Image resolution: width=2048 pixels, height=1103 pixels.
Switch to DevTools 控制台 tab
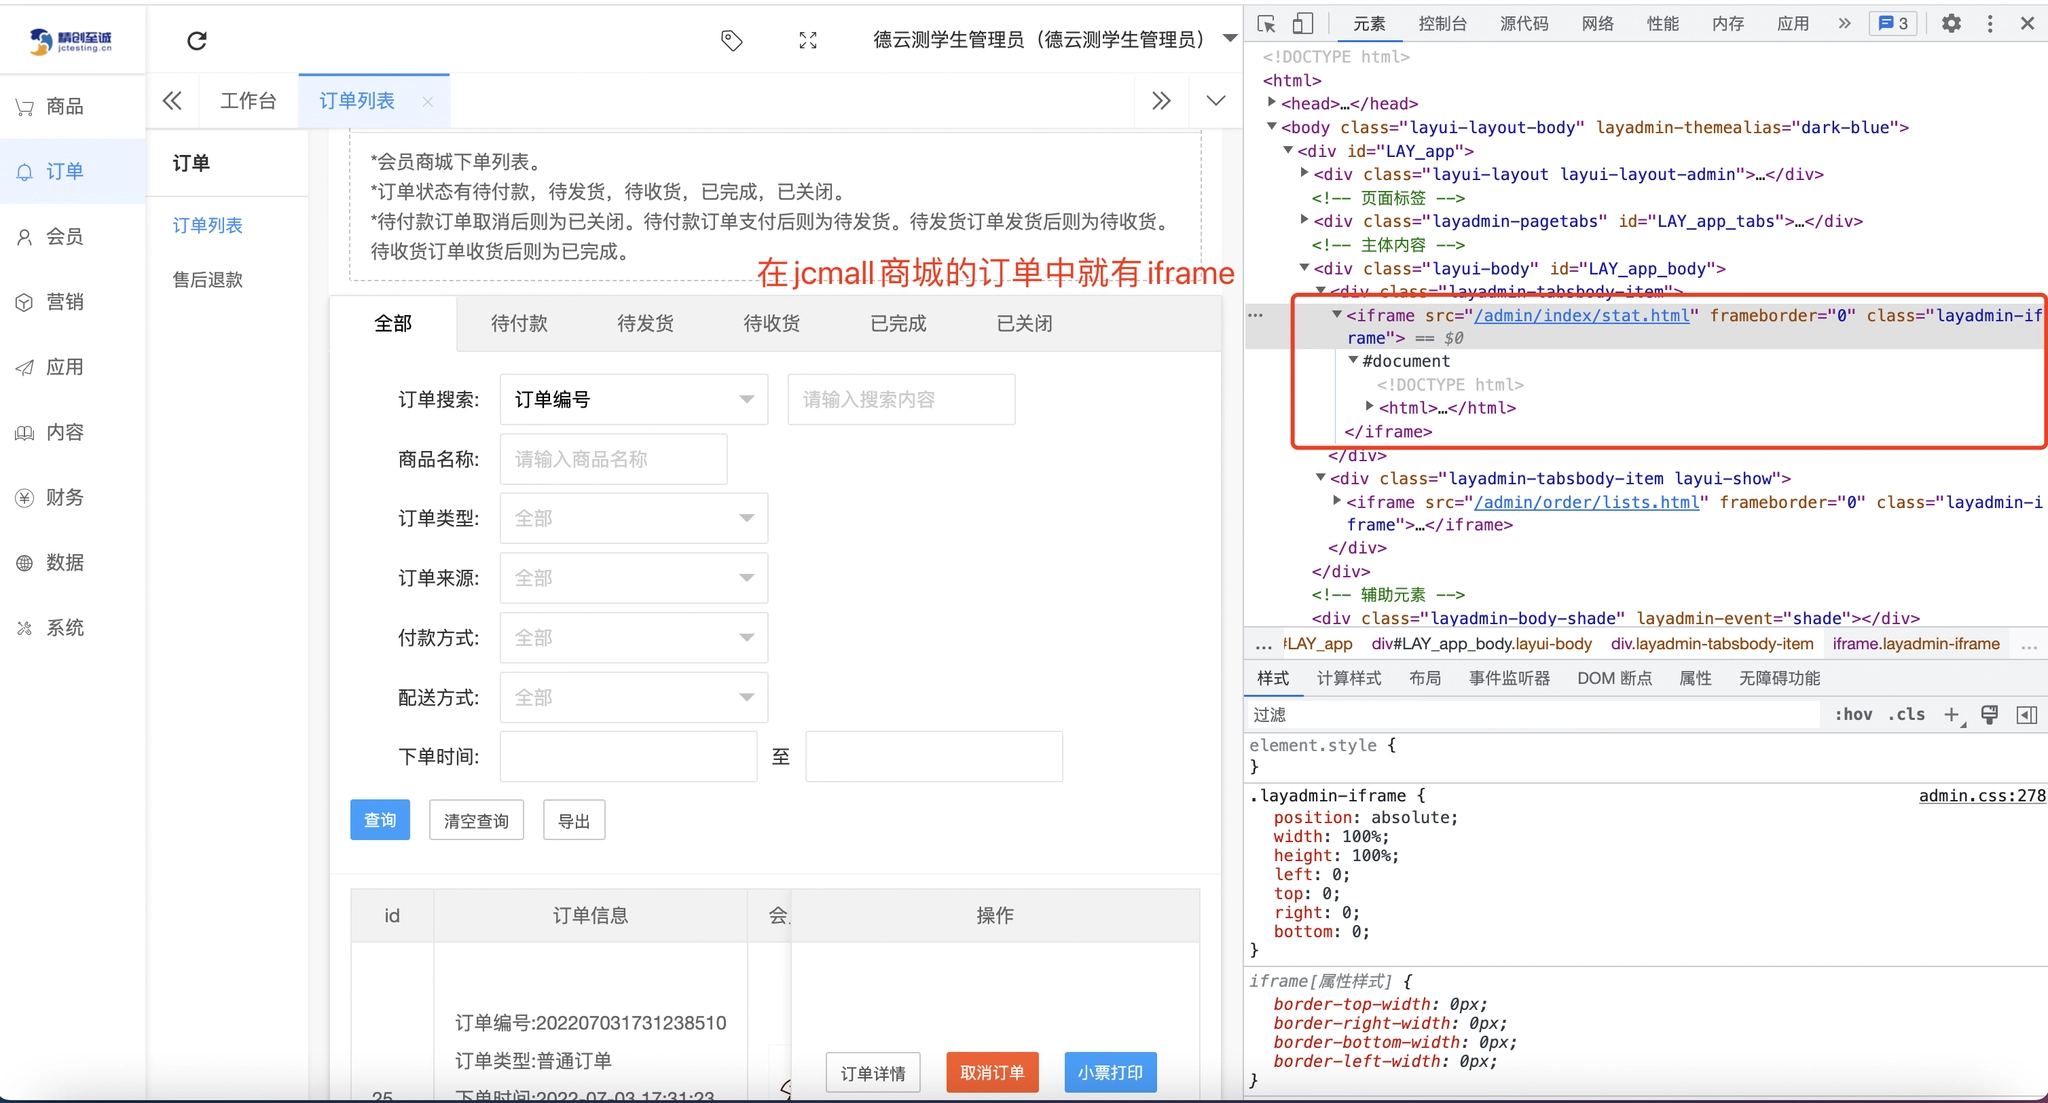coord(1442,23)
